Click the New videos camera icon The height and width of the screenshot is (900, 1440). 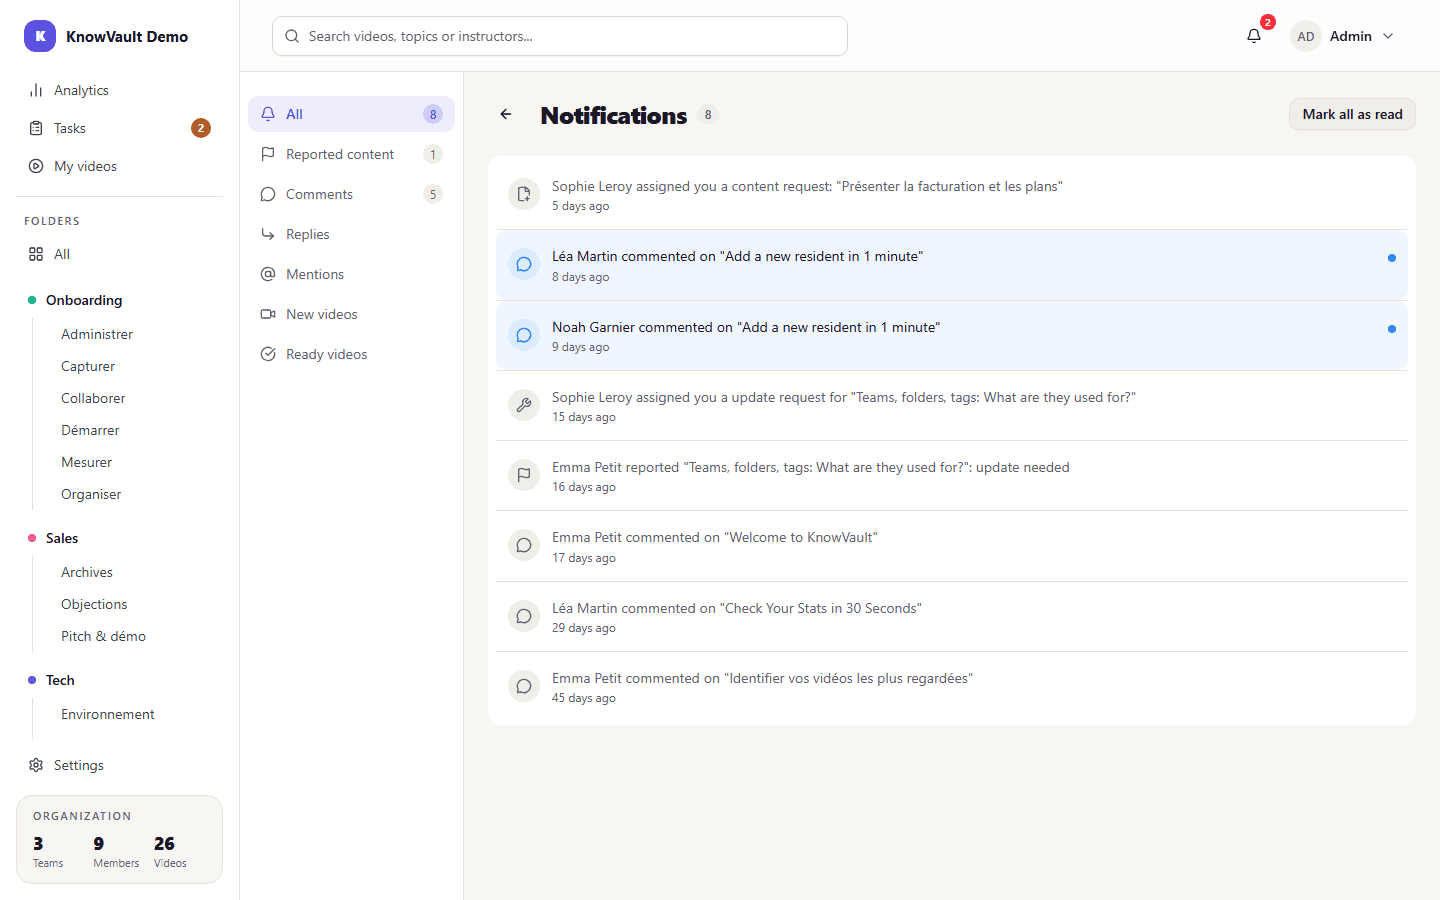coord(268,314)
